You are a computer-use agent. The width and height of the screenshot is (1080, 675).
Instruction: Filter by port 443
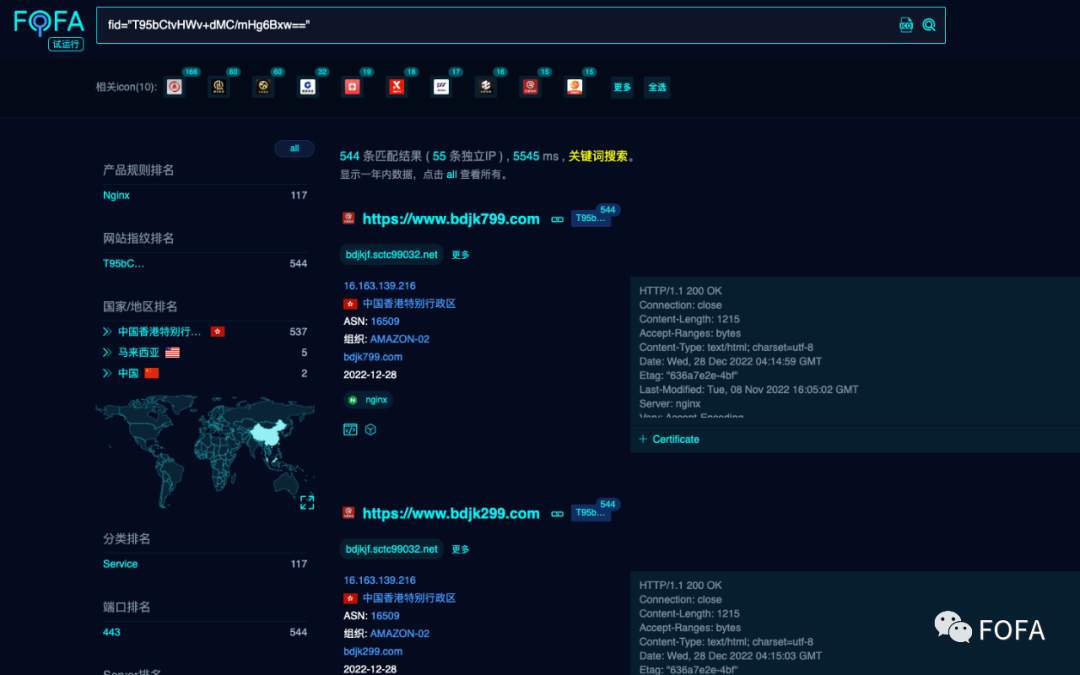112,632
